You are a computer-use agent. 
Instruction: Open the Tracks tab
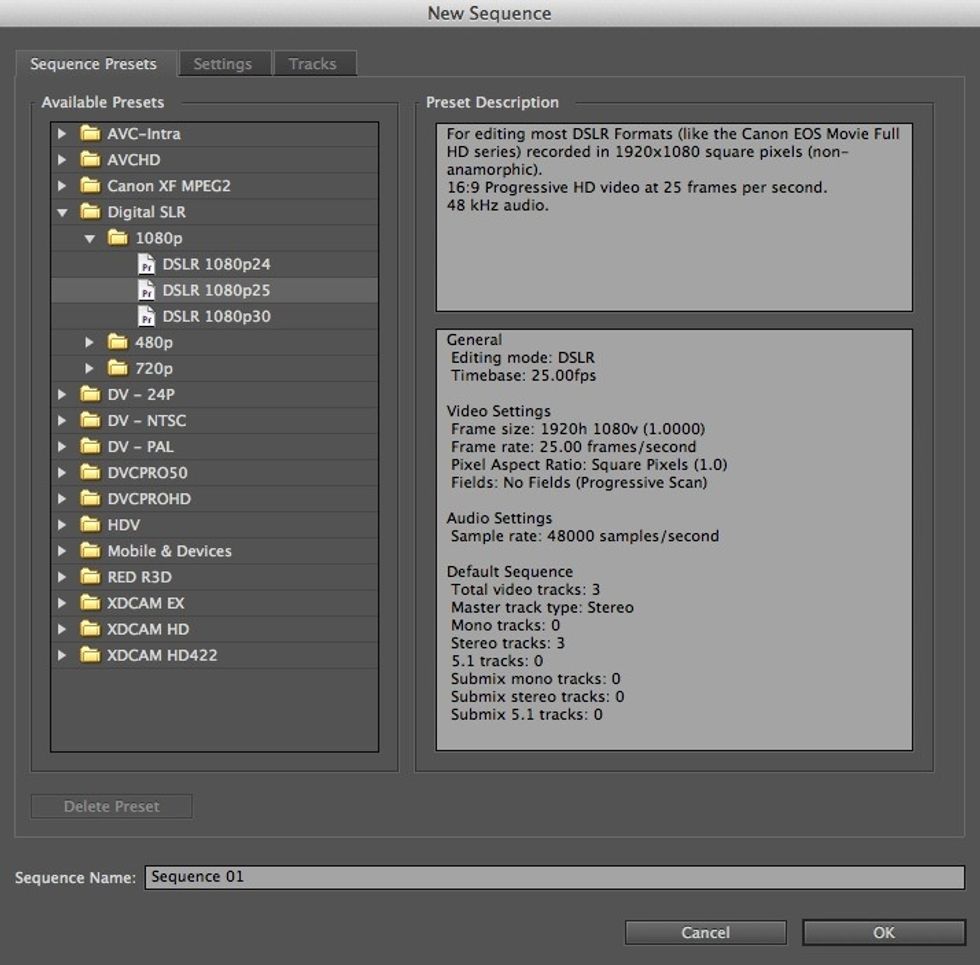point(314,63)
